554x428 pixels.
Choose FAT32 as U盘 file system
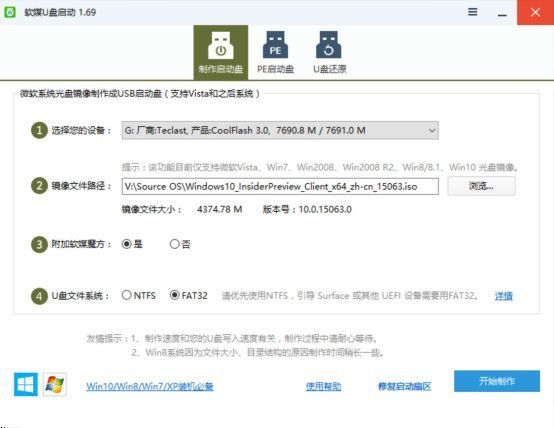(x=189, y=295)
